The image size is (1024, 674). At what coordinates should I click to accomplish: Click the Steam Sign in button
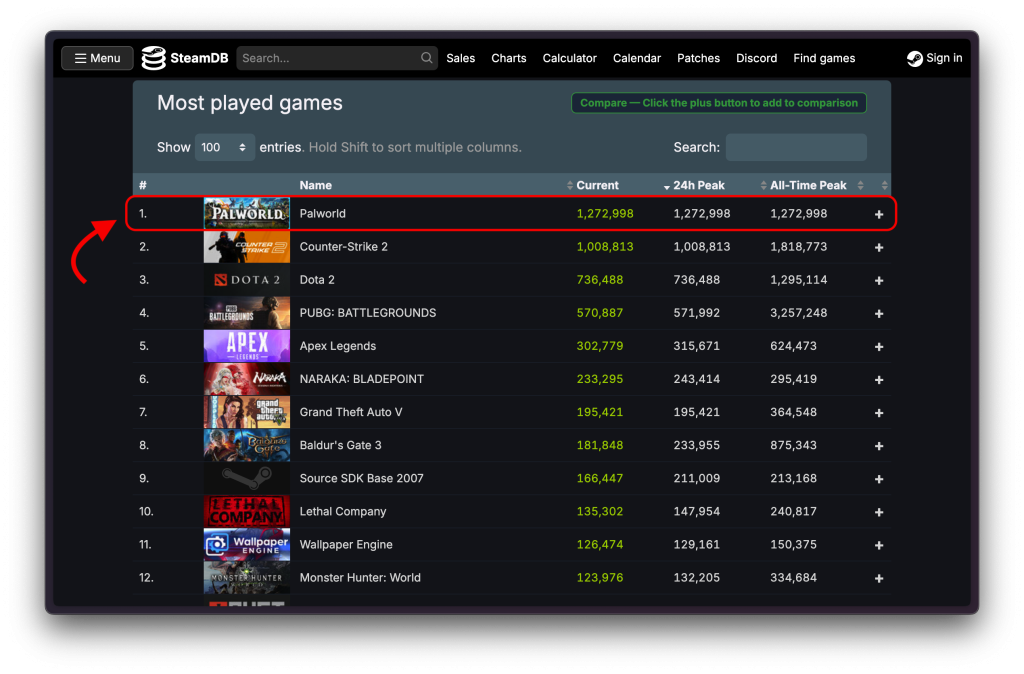tap(935, 58)
